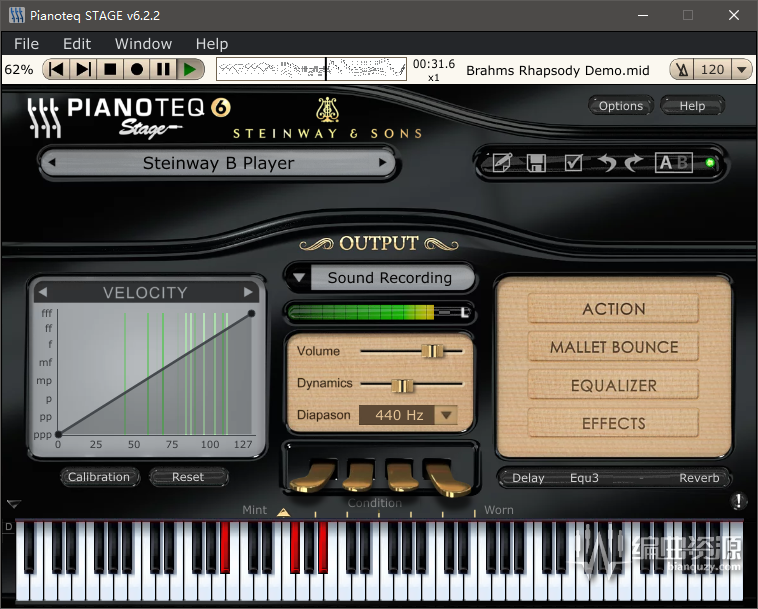
Task: Click the D label beside the keyboard
Action: coord(8,526)
